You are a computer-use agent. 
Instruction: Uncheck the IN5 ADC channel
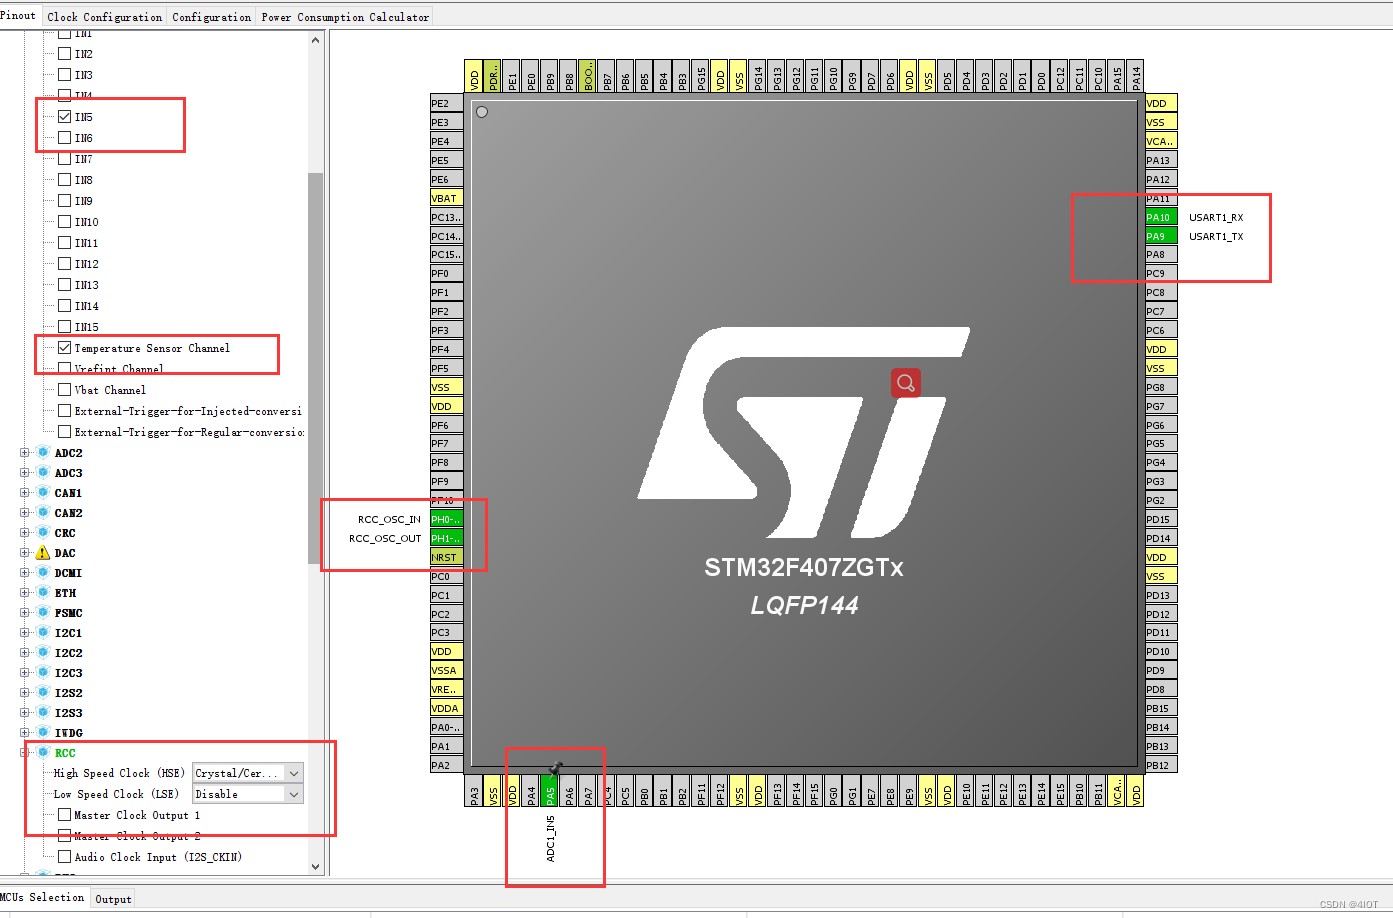click(x=64, y=115)
